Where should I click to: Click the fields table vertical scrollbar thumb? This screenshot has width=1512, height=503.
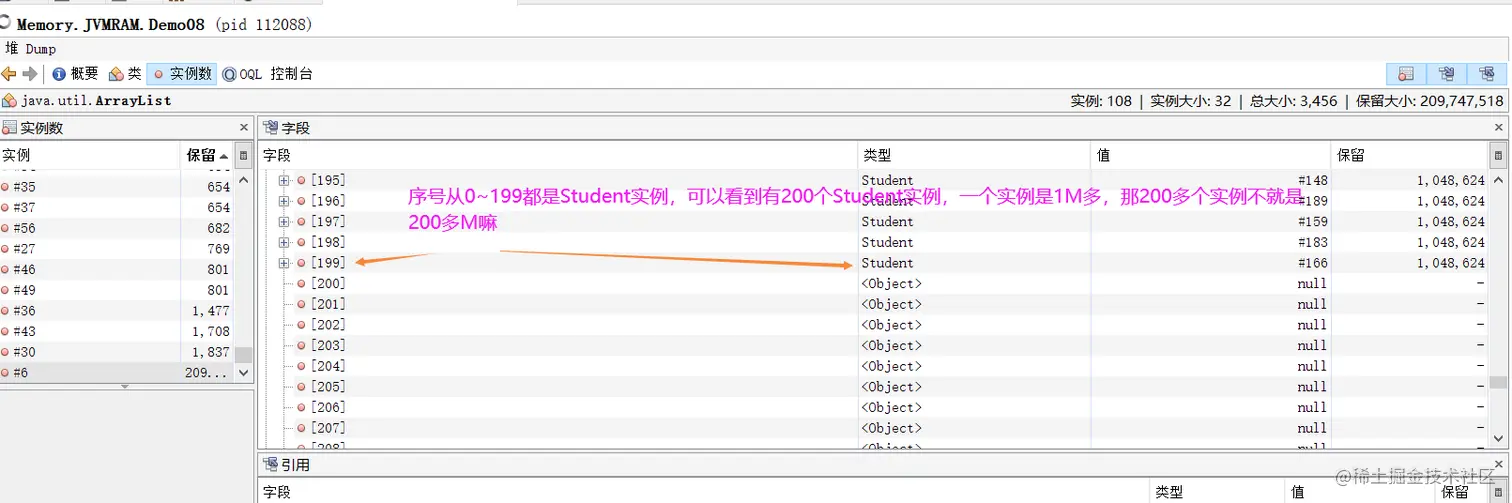coord(1497,382)
